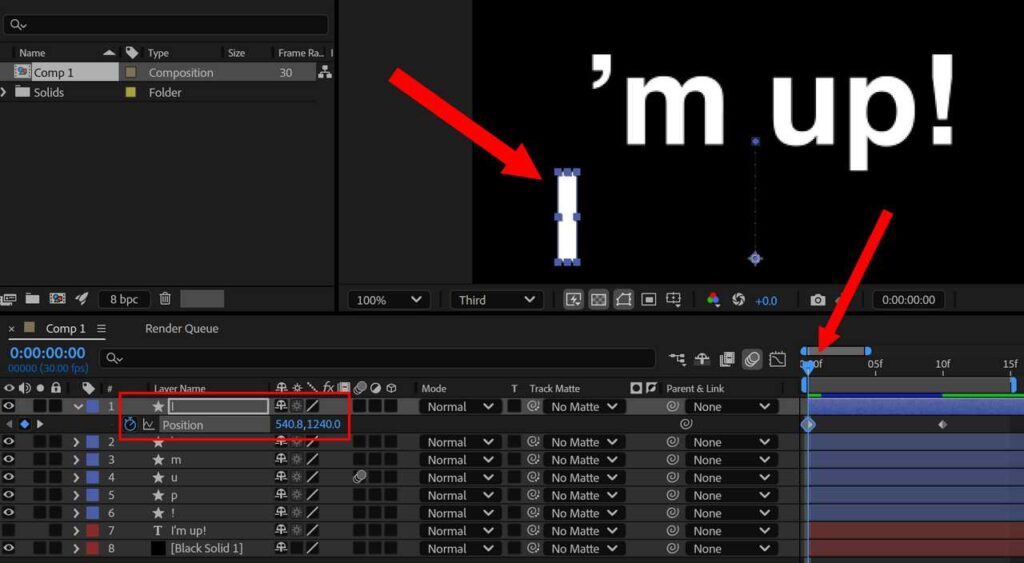Adjust exposure value +0.0
The image size is (1024, 563).
766,301
